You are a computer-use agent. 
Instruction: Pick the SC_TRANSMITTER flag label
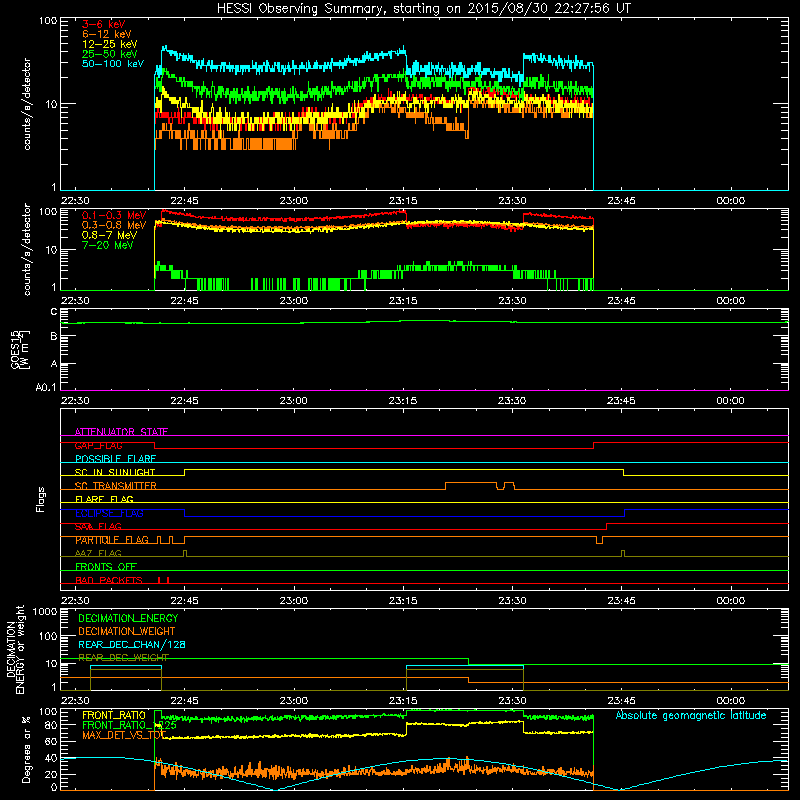pyautogui.click(x=115, y=486)
